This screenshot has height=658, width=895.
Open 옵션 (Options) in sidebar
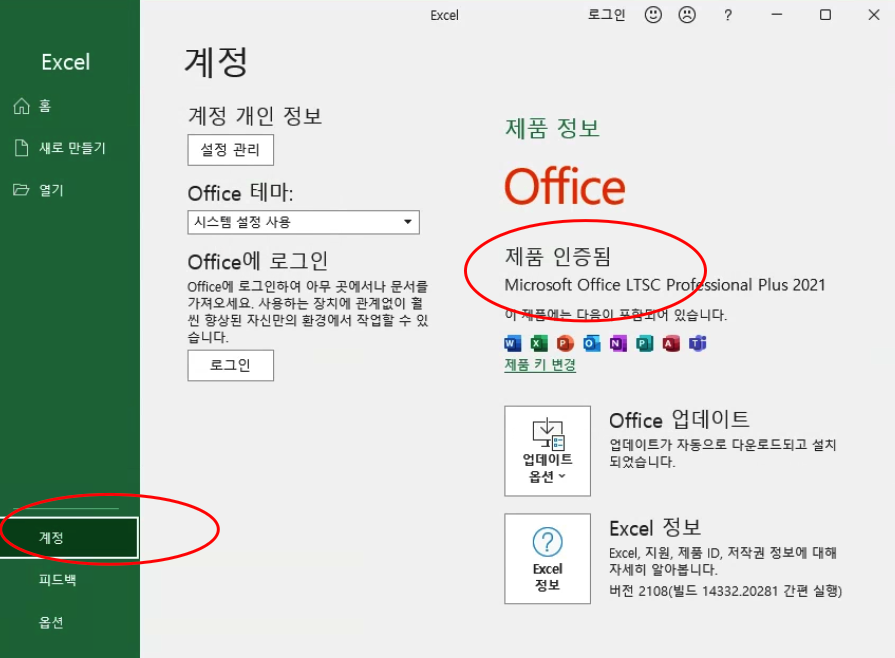tap(70, 622)
